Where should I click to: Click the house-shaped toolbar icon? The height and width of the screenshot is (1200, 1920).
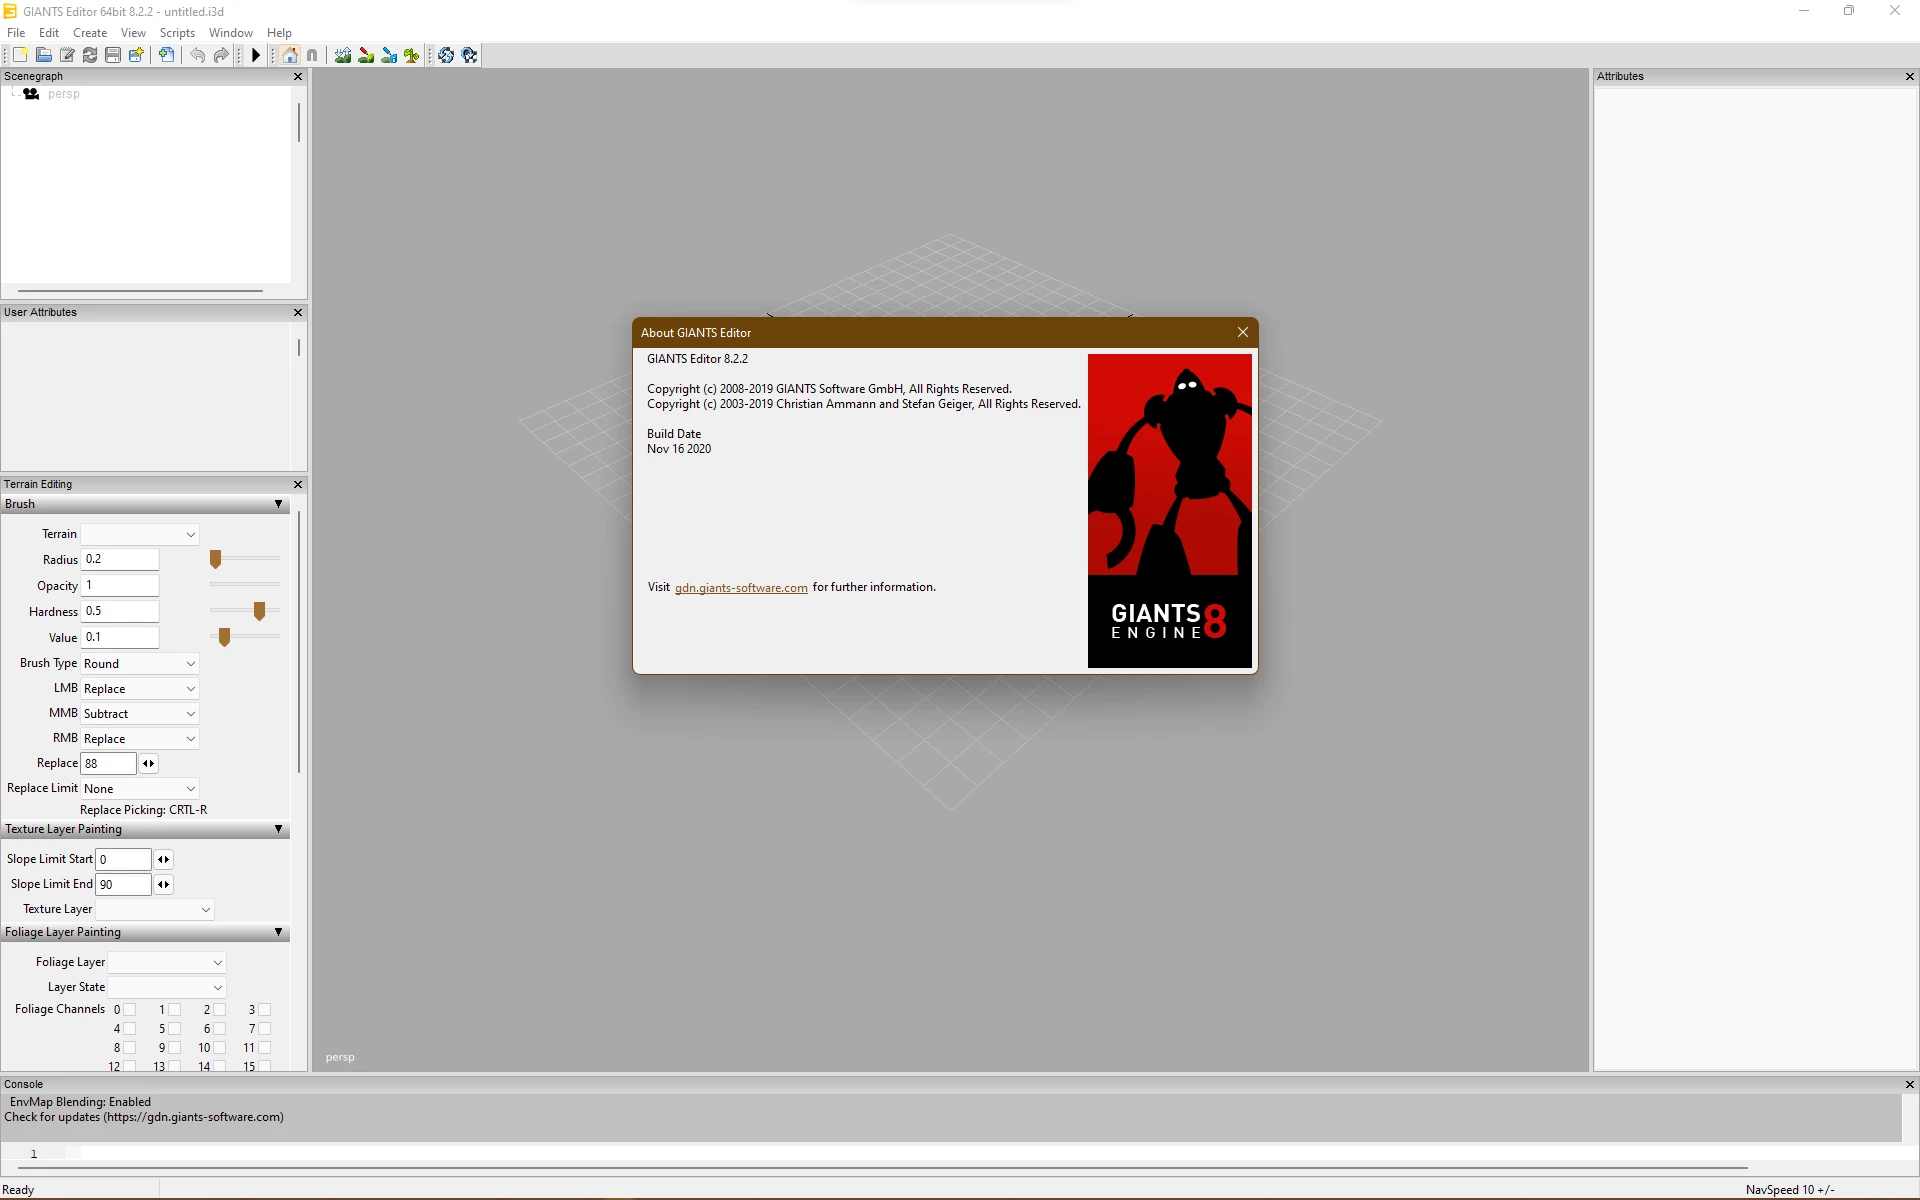290,55
